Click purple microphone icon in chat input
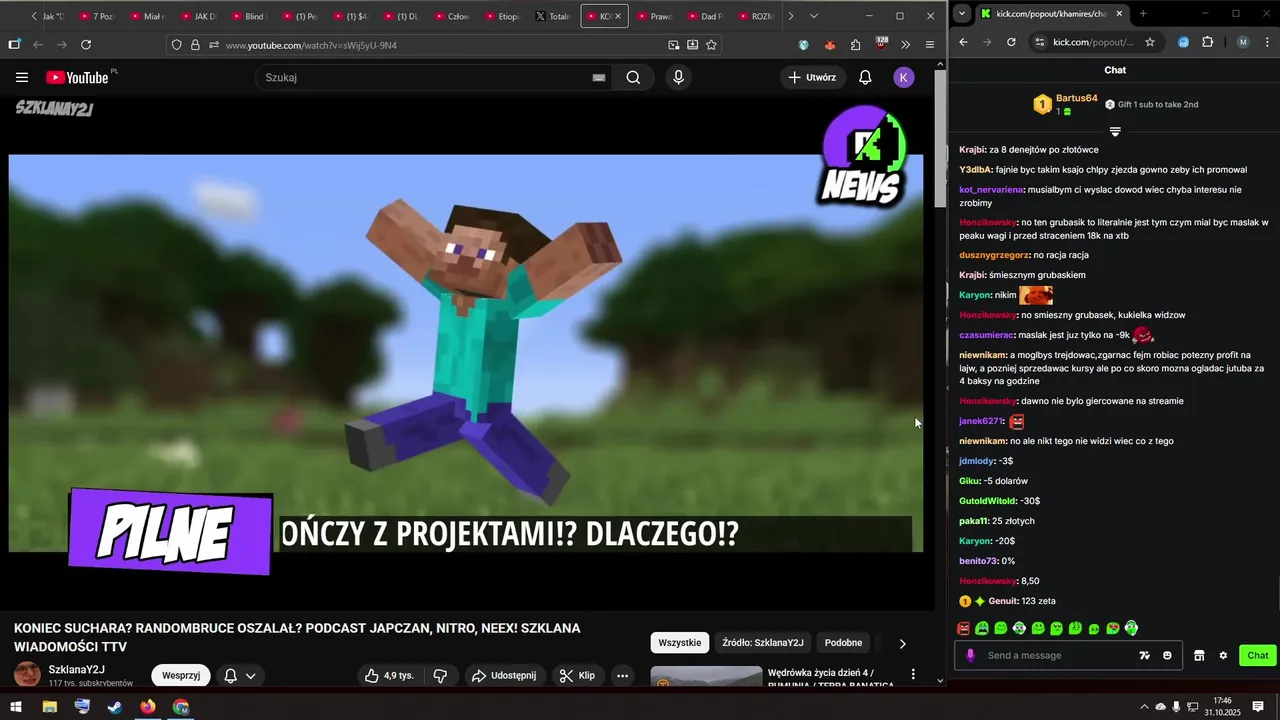The height and width of the screenshot is (720, 1280). tap(970, 655)
